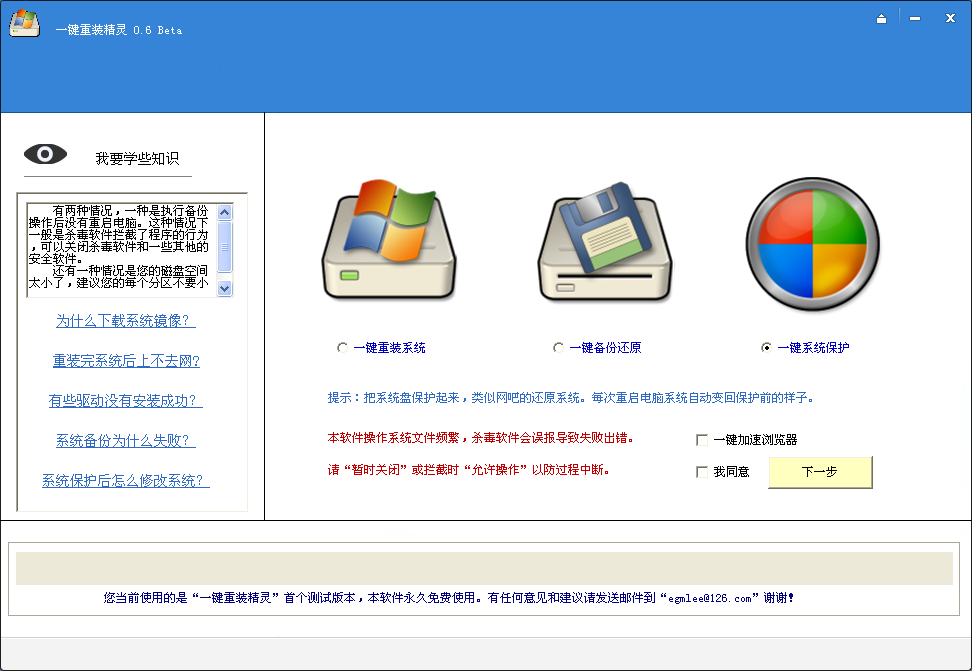Image resolution: width=972 pixels, height=671 pixels.
Task: Open the 系统备份为什么失败? link
Action: (126, 440)
